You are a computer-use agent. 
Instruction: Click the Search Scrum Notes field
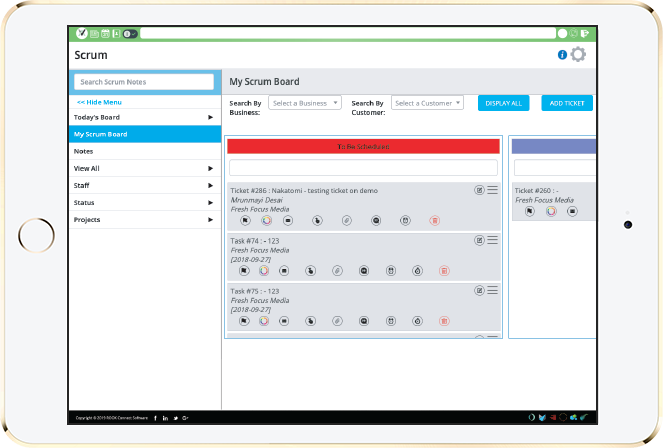click(144, 82)
